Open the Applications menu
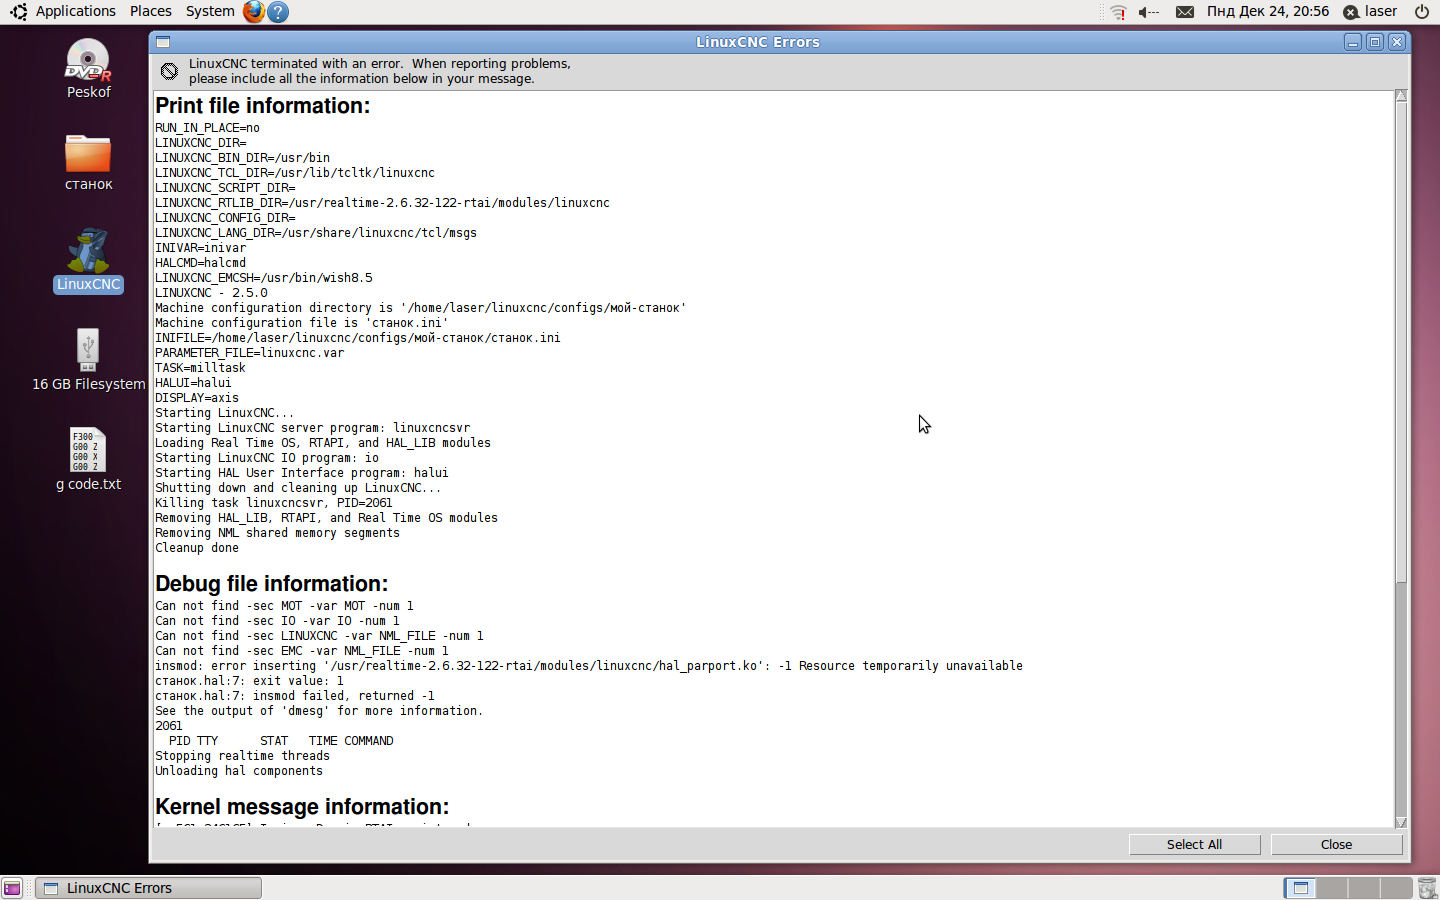 pos(76,11)
